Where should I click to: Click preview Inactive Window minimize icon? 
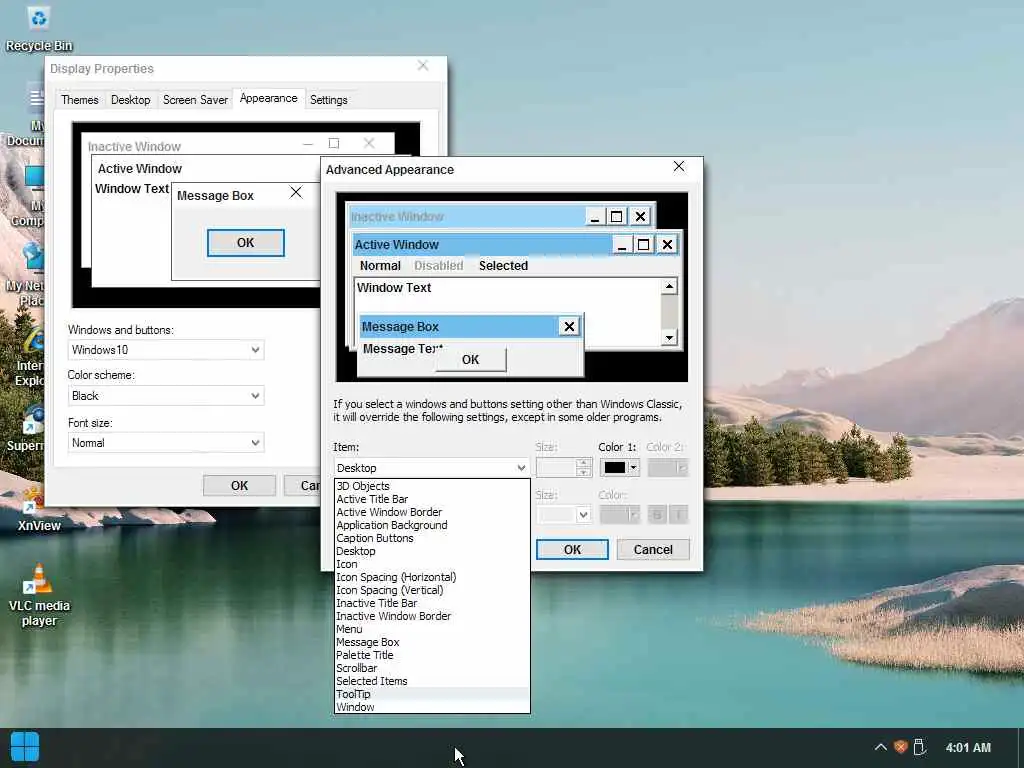click(x=594, y=216)
